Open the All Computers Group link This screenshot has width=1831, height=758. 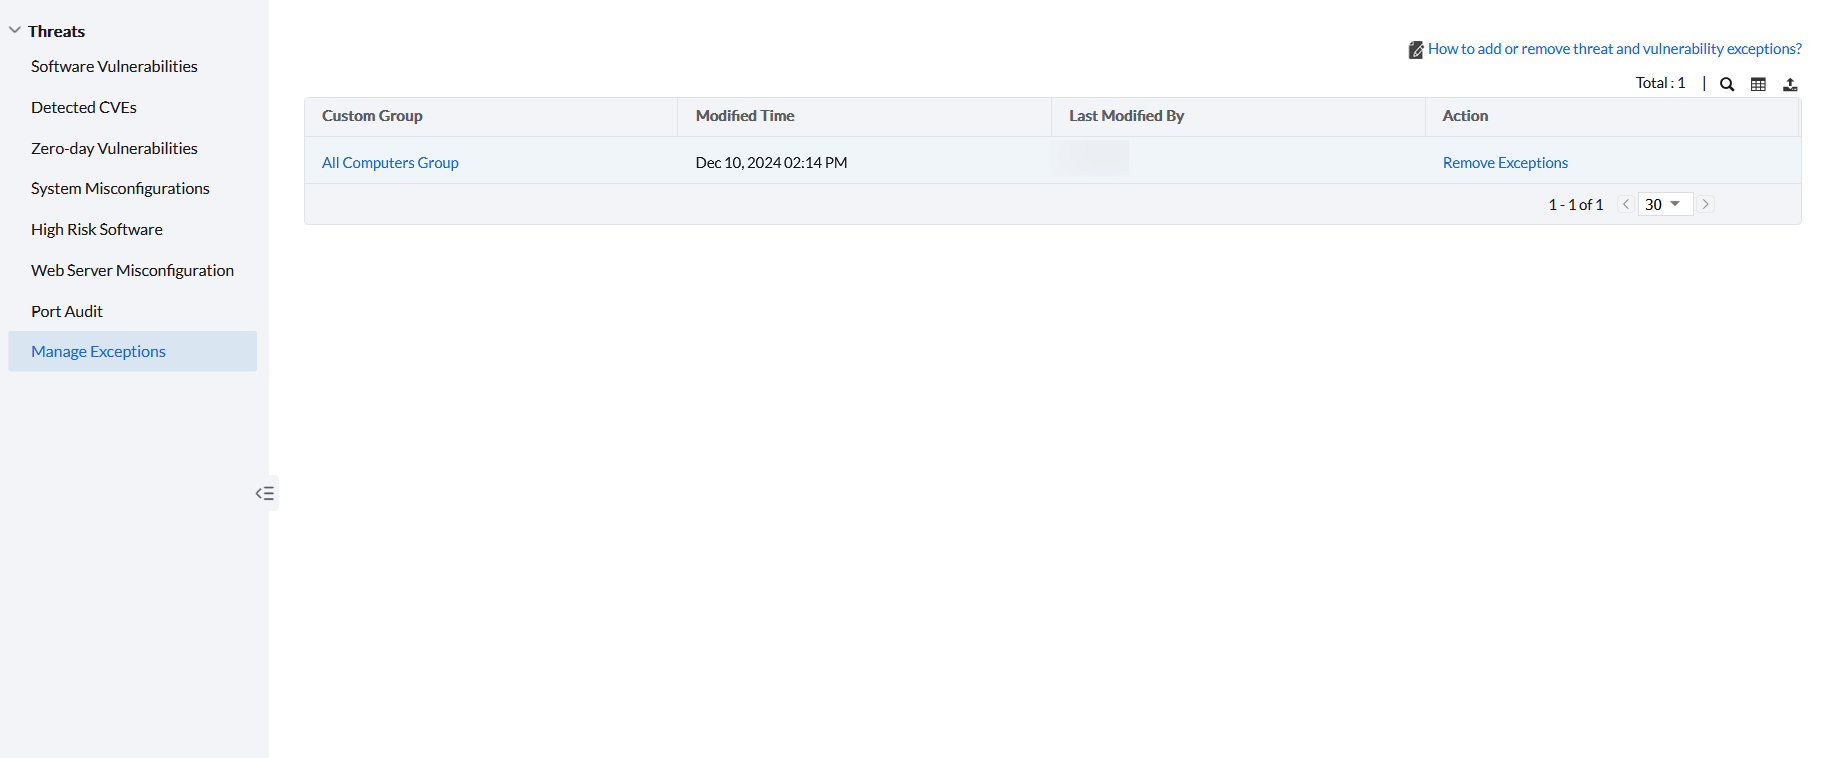click(x=390, y=162)
